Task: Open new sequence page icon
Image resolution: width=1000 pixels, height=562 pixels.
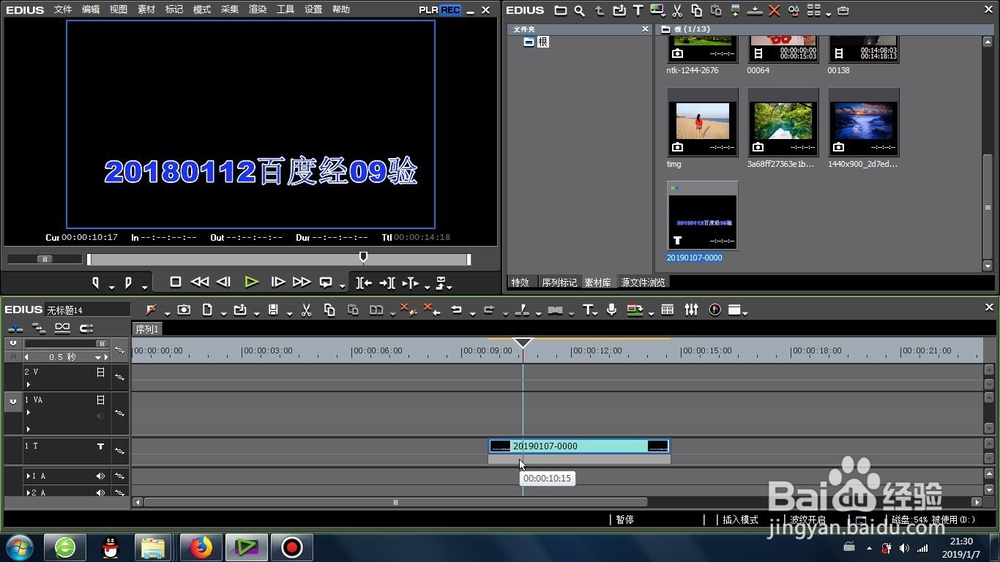Action: tap(207, 310)
